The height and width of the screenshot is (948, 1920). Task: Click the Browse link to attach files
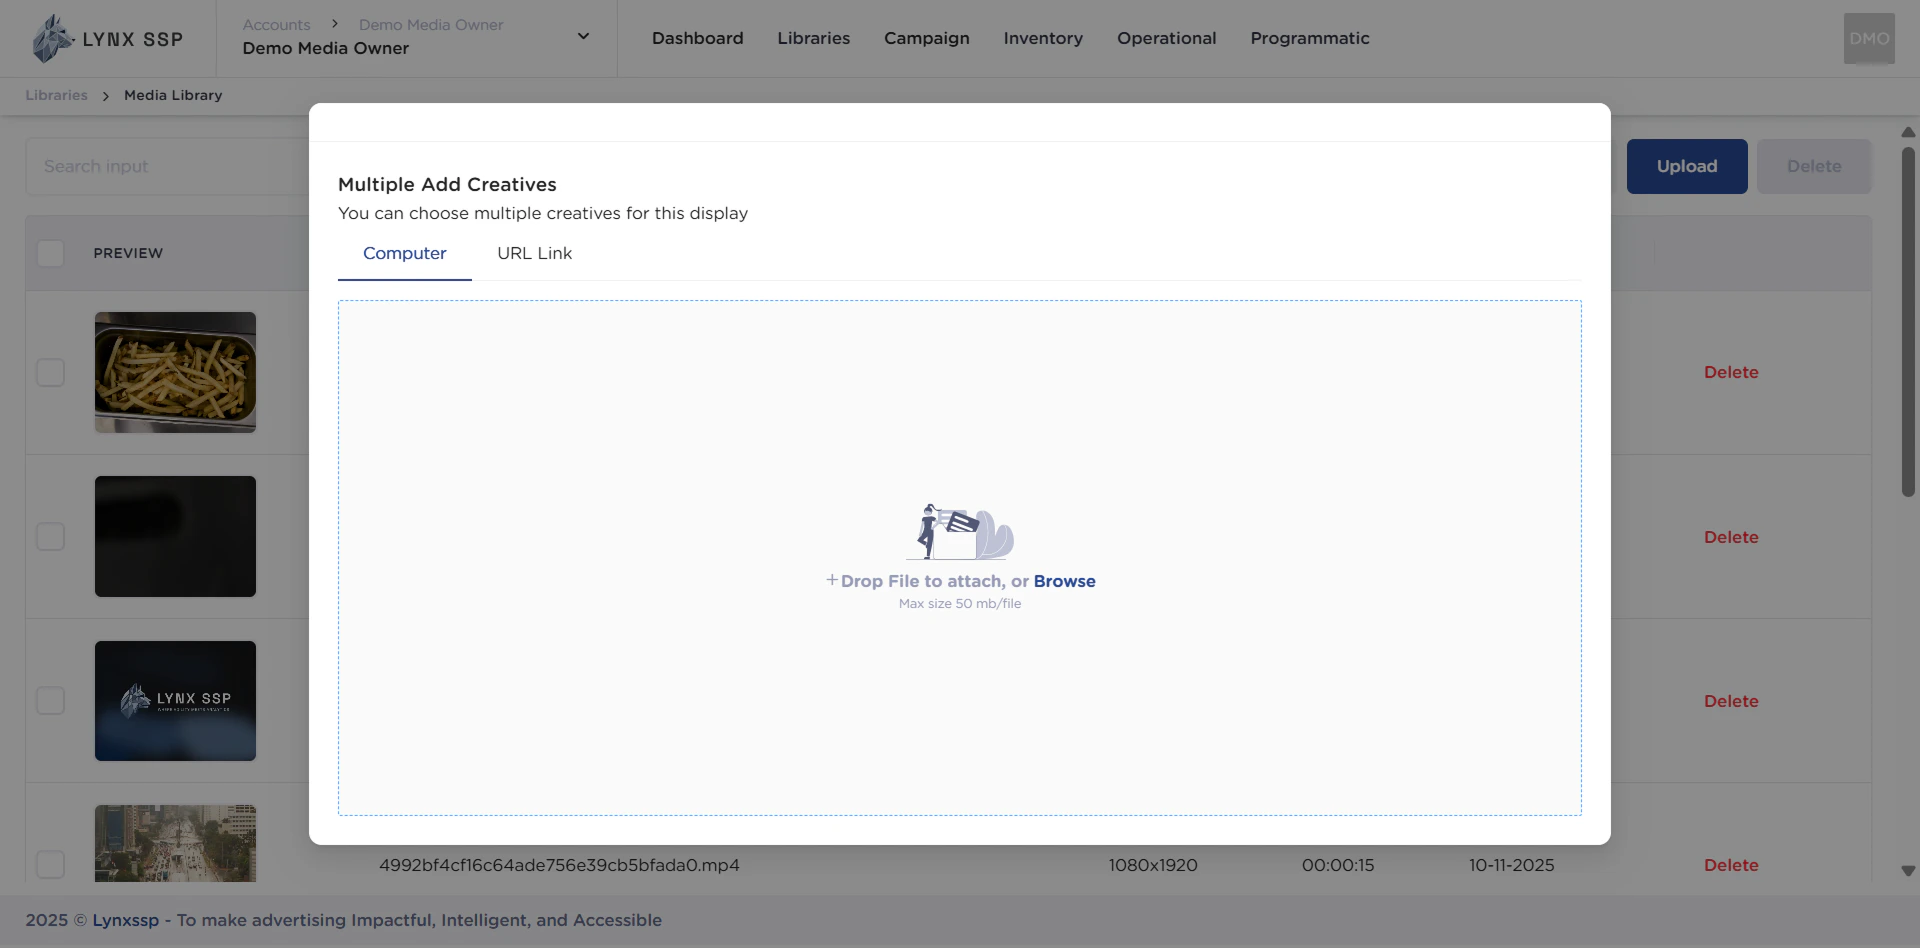[x=1064, y=581]
